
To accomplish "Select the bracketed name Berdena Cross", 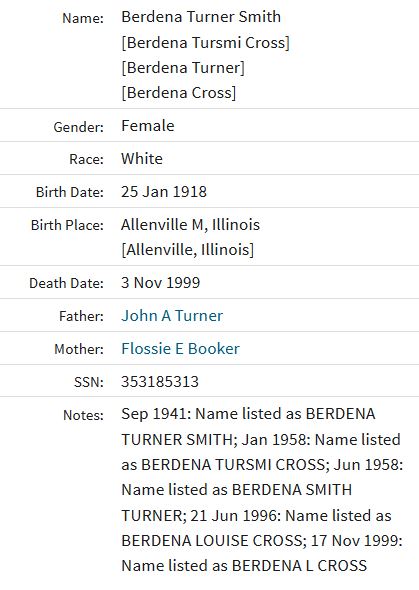I will [179, 93].
